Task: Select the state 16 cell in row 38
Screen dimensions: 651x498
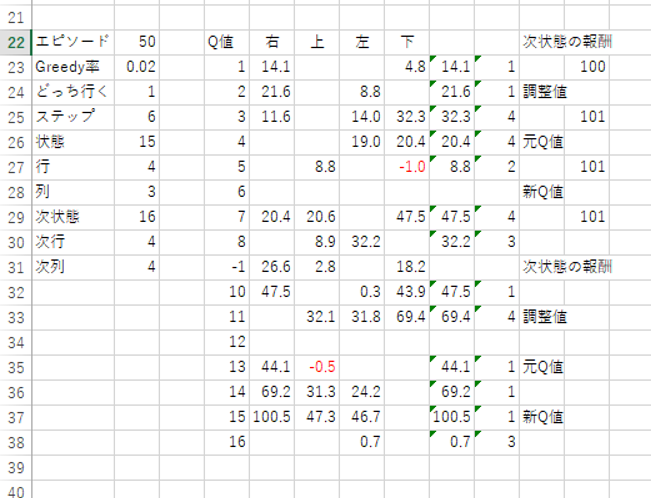Action: [227, 442]
